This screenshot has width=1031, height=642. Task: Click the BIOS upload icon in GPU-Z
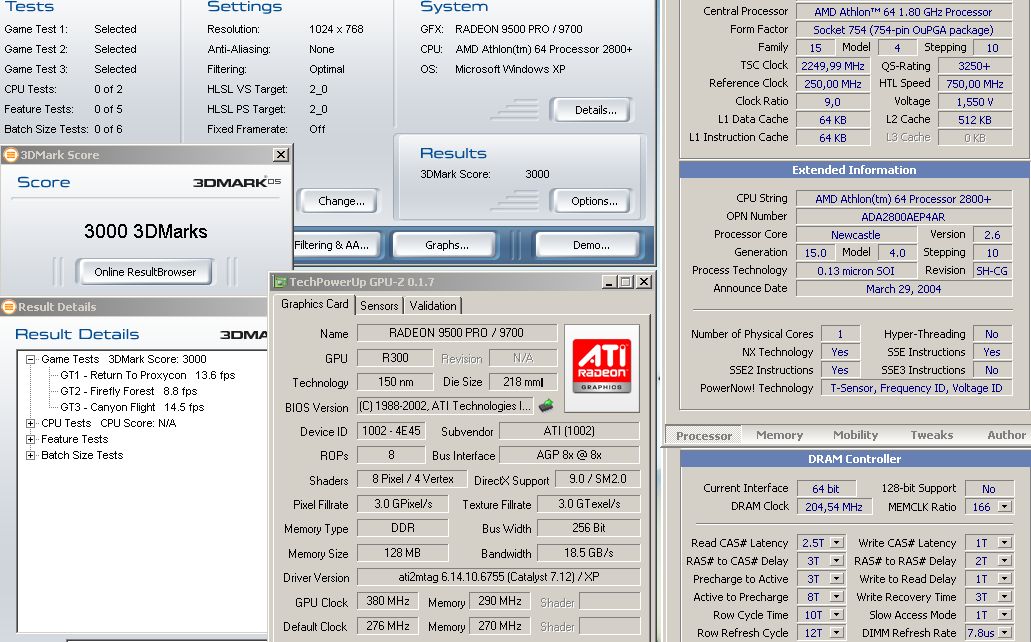(x=546, y=406)
